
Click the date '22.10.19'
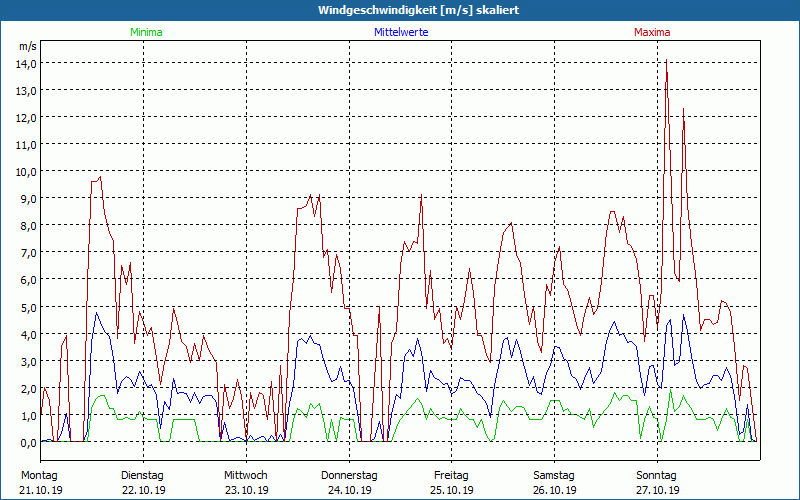tap(144, 490)
